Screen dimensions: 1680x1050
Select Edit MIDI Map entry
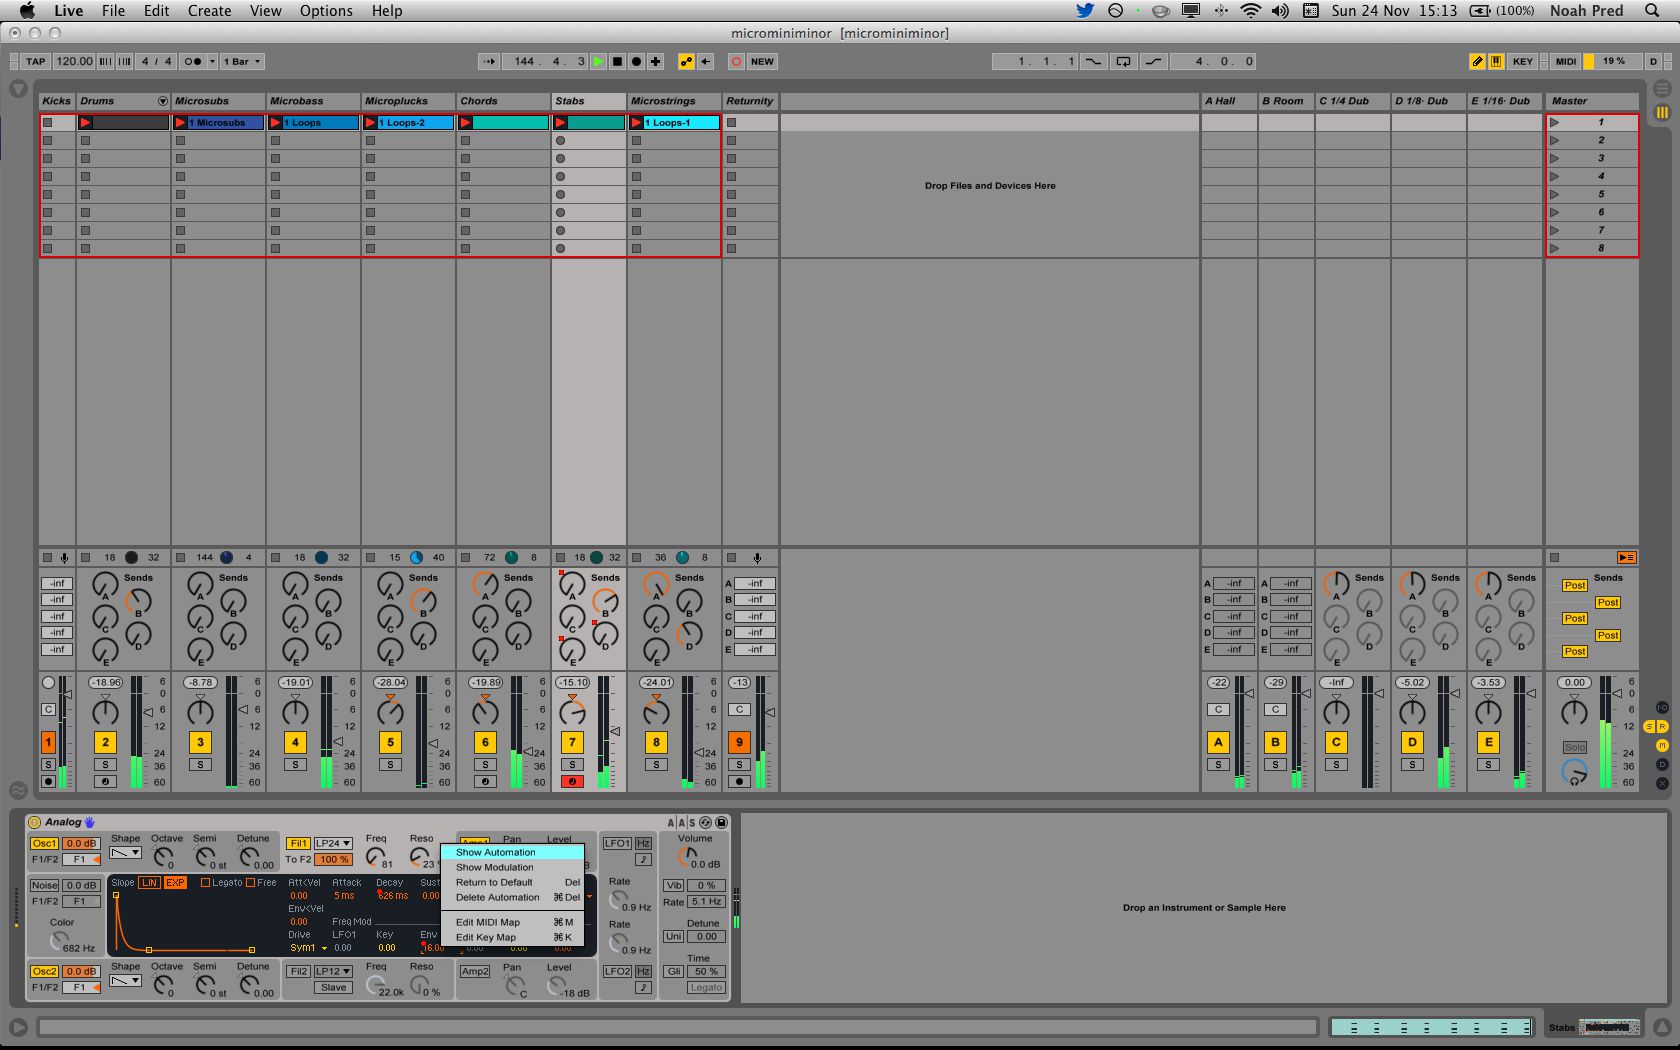coord(512,922)
